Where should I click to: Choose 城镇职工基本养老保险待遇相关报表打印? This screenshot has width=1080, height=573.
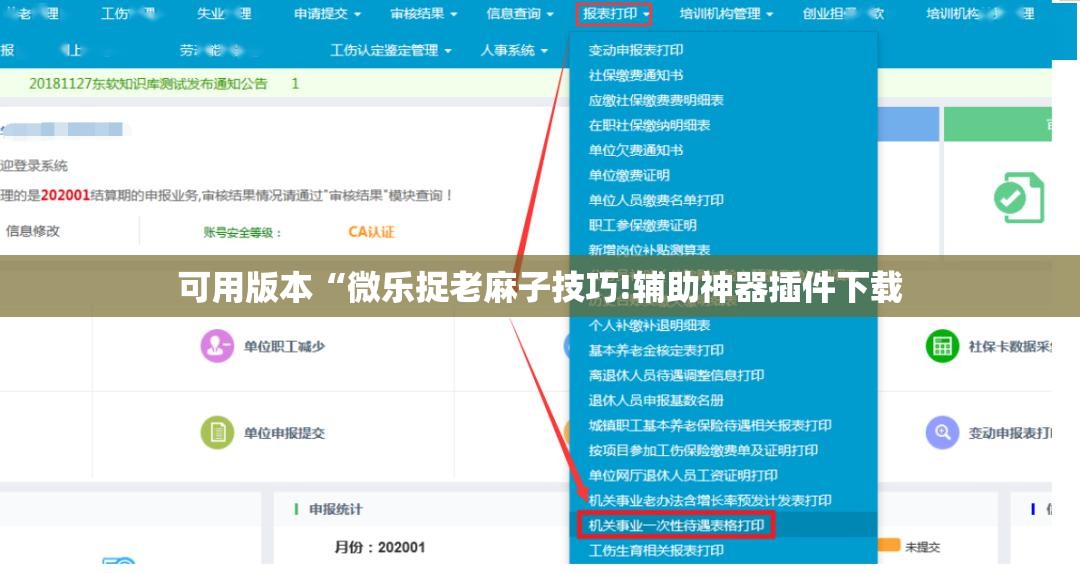[709, 425]
